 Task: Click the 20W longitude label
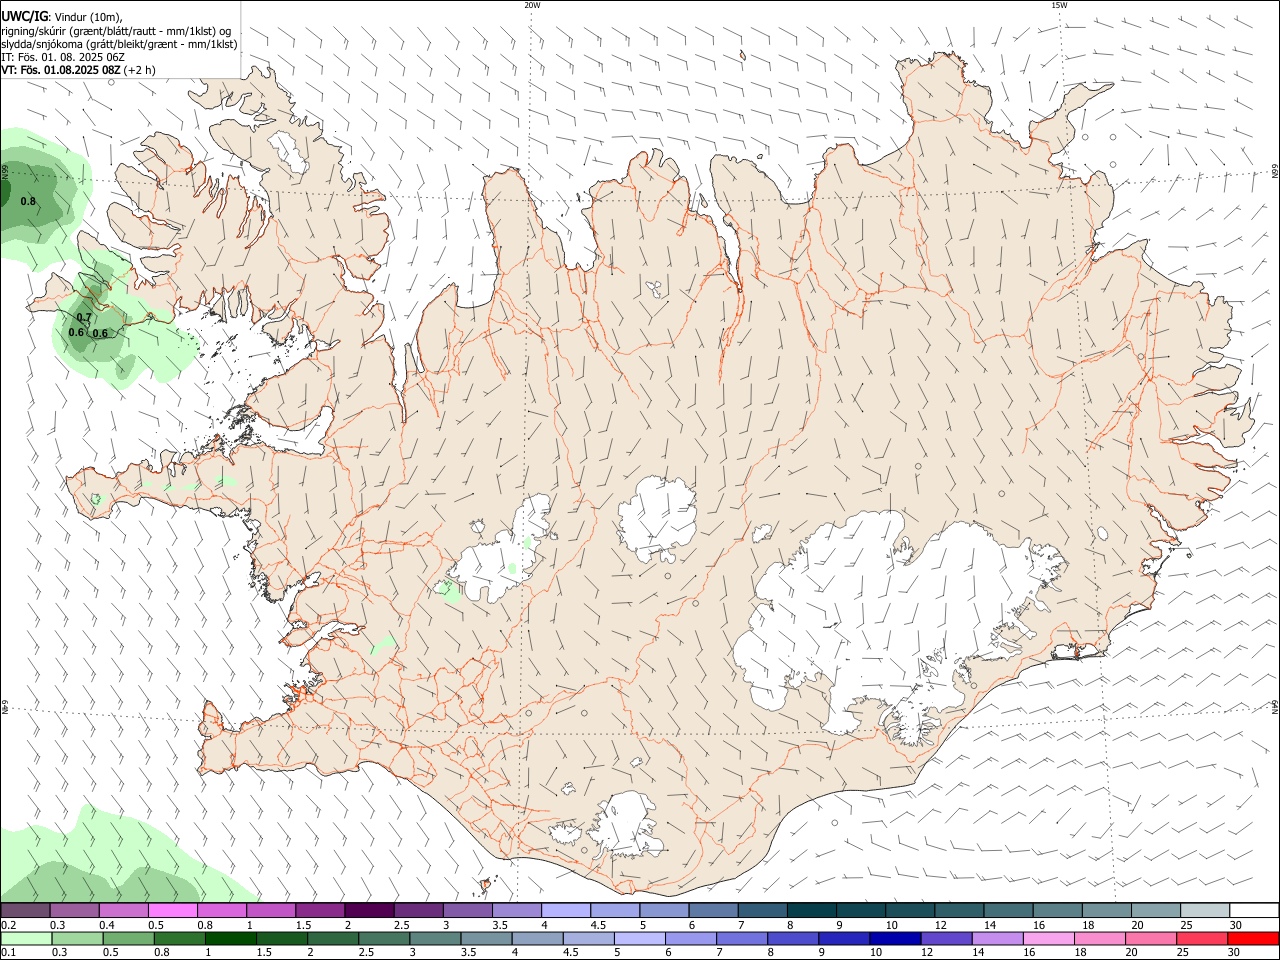(x=532, y=5)
